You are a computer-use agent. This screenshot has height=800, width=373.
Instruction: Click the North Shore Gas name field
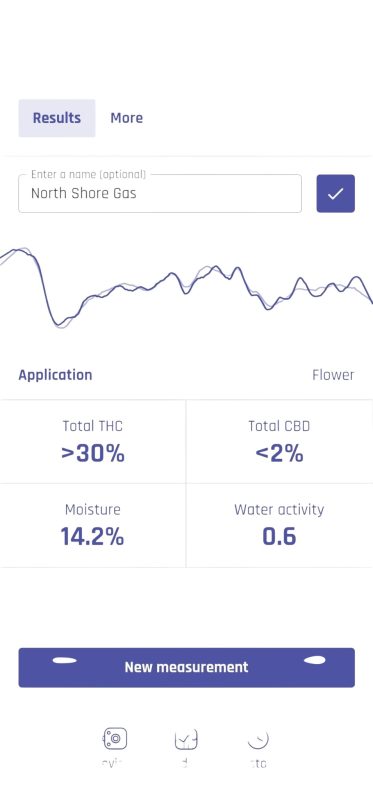160,193
